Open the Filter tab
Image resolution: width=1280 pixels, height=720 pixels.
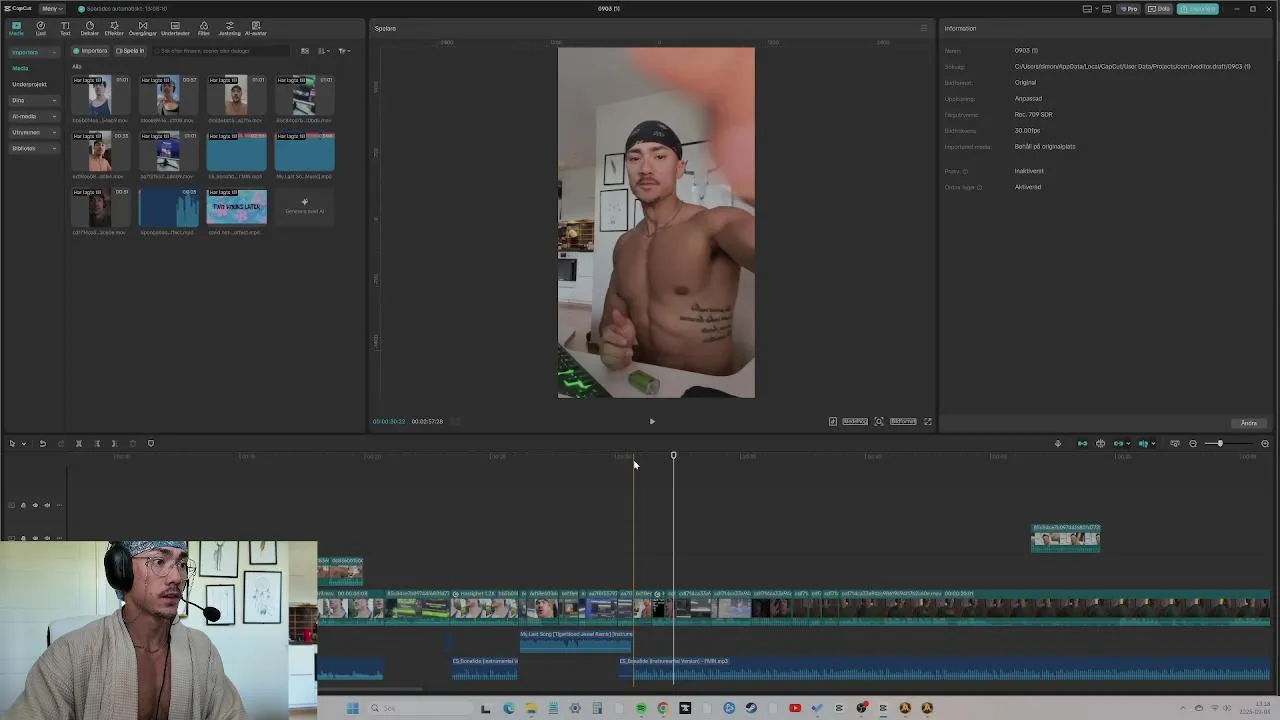204,28
